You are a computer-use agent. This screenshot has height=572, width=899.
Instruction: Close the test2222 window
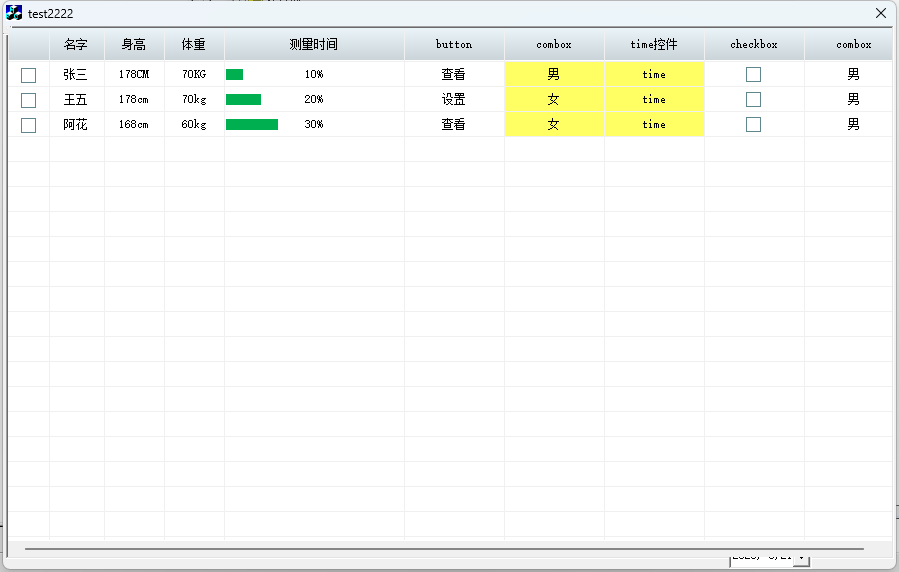tap(881, 13)
